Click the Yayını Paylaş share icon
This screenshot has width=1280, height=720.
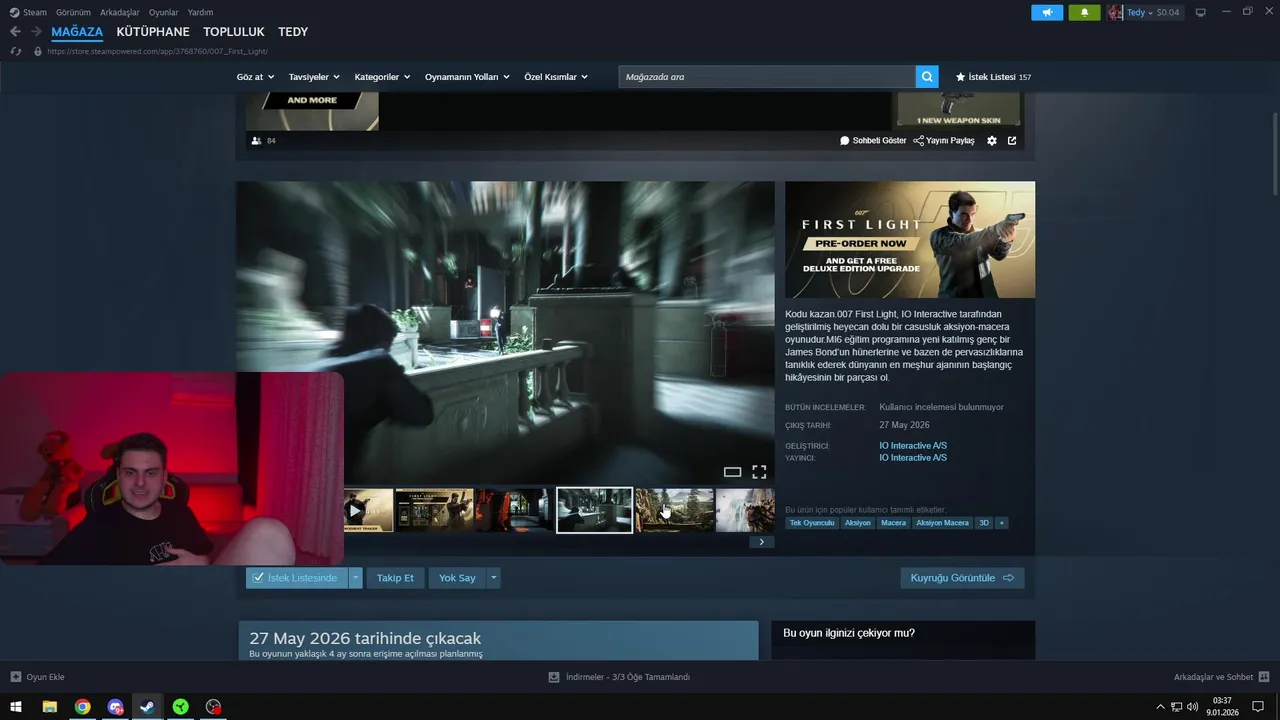coord(918,141)
